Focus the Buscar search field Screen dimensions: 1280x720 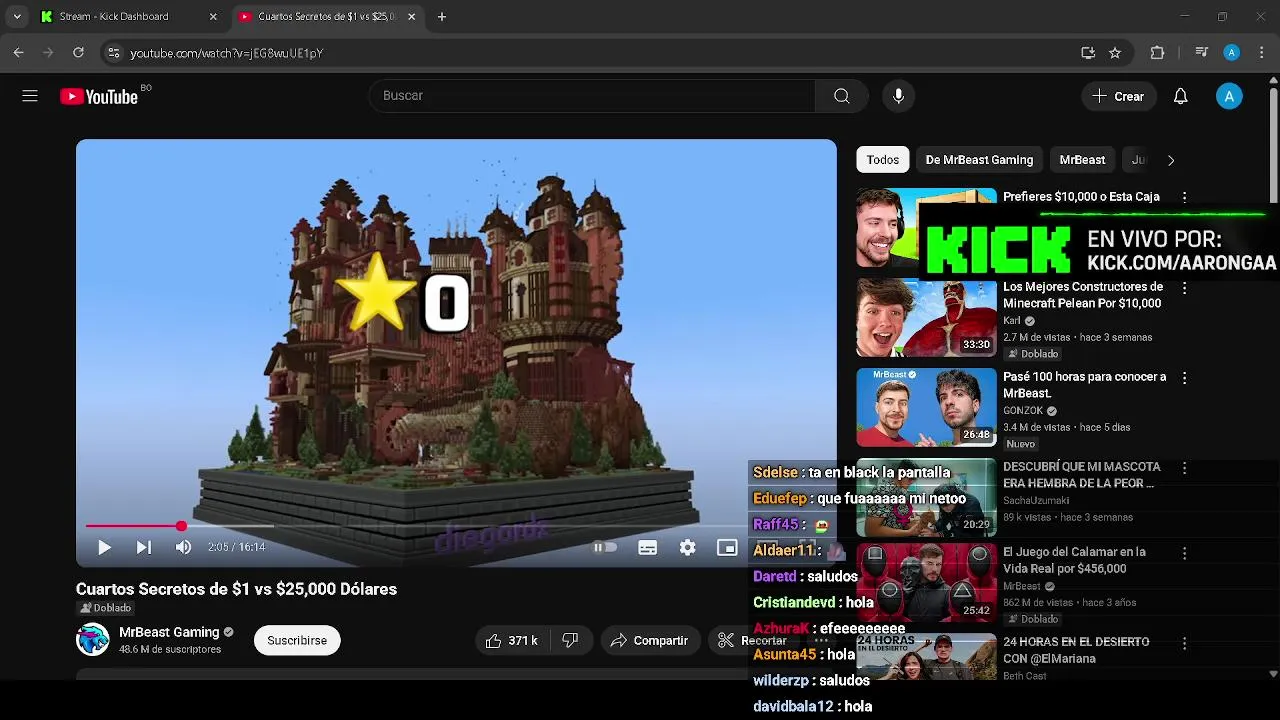(x=592, y=96)
